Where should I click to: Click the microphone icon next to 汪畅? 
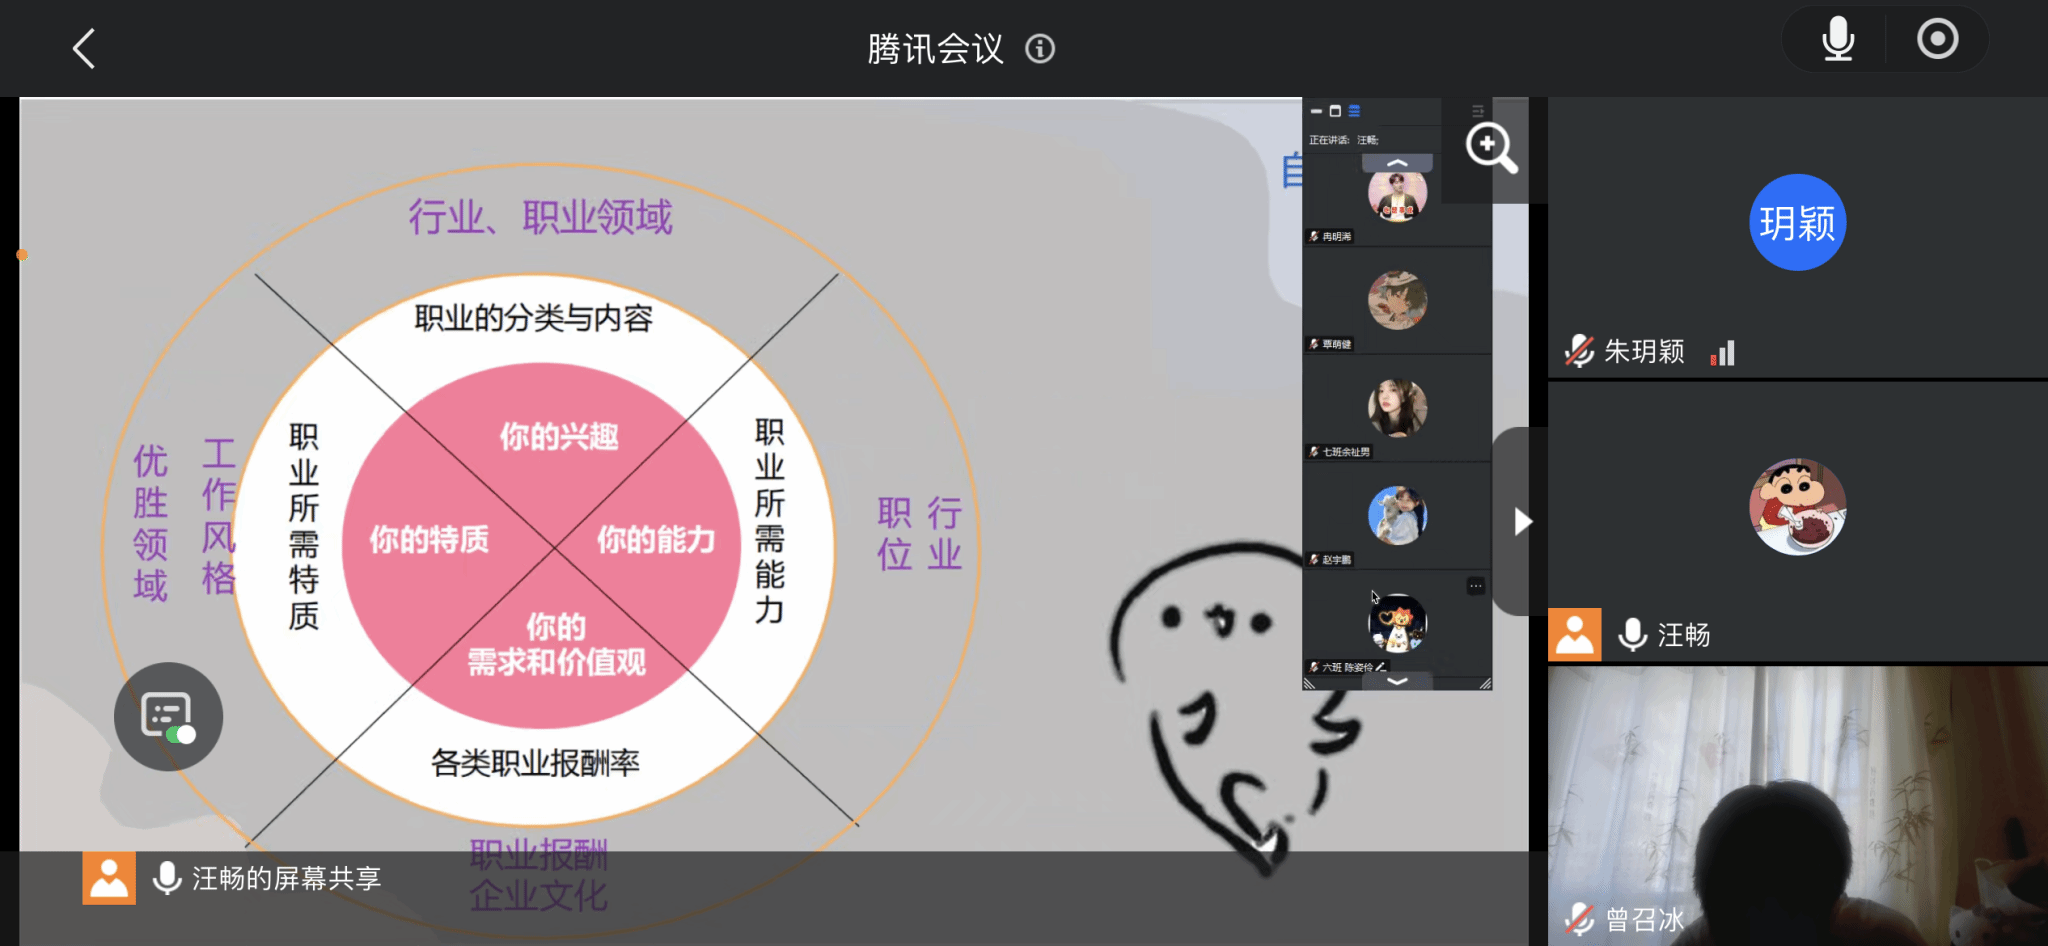point(1632,635)
